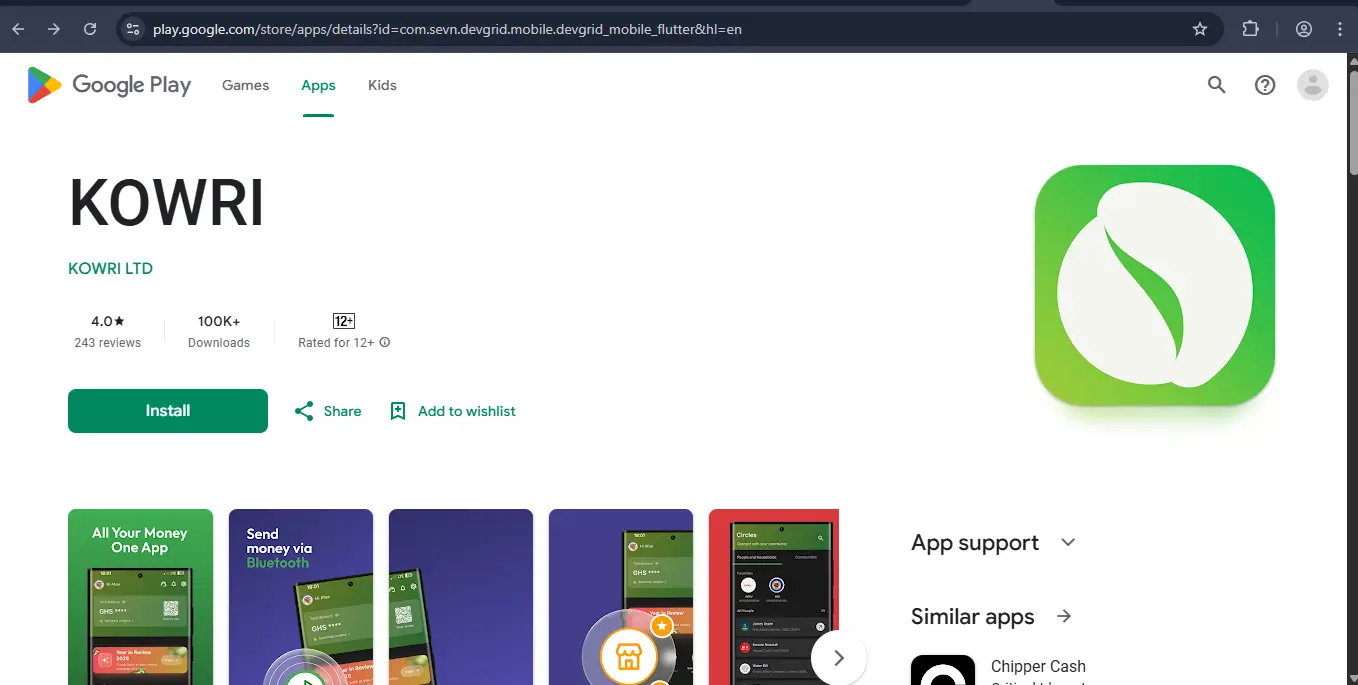1358x685 pixels.
Task: Click the Google Play logo
Action: tap(109, 85)
